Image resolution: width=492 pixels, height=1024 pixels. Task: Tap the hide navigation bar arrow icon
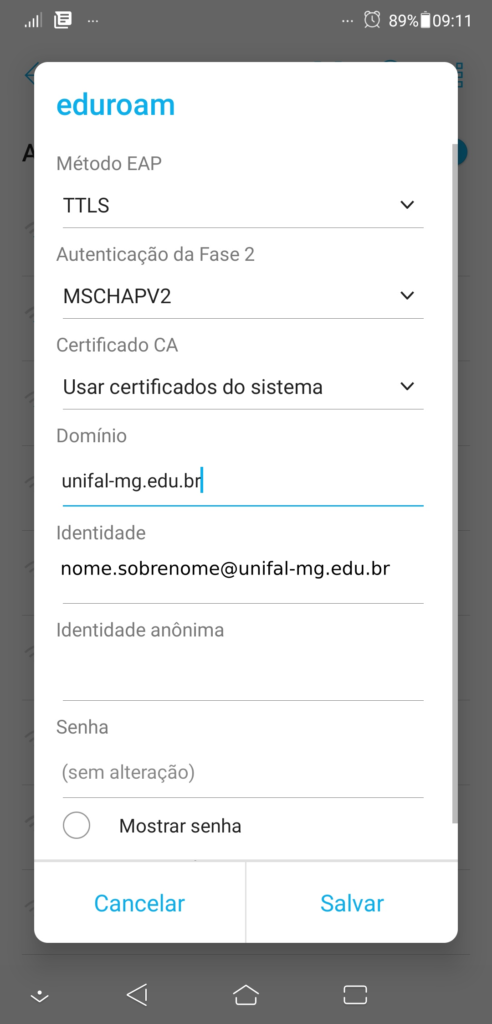click(x=40, y=996)
